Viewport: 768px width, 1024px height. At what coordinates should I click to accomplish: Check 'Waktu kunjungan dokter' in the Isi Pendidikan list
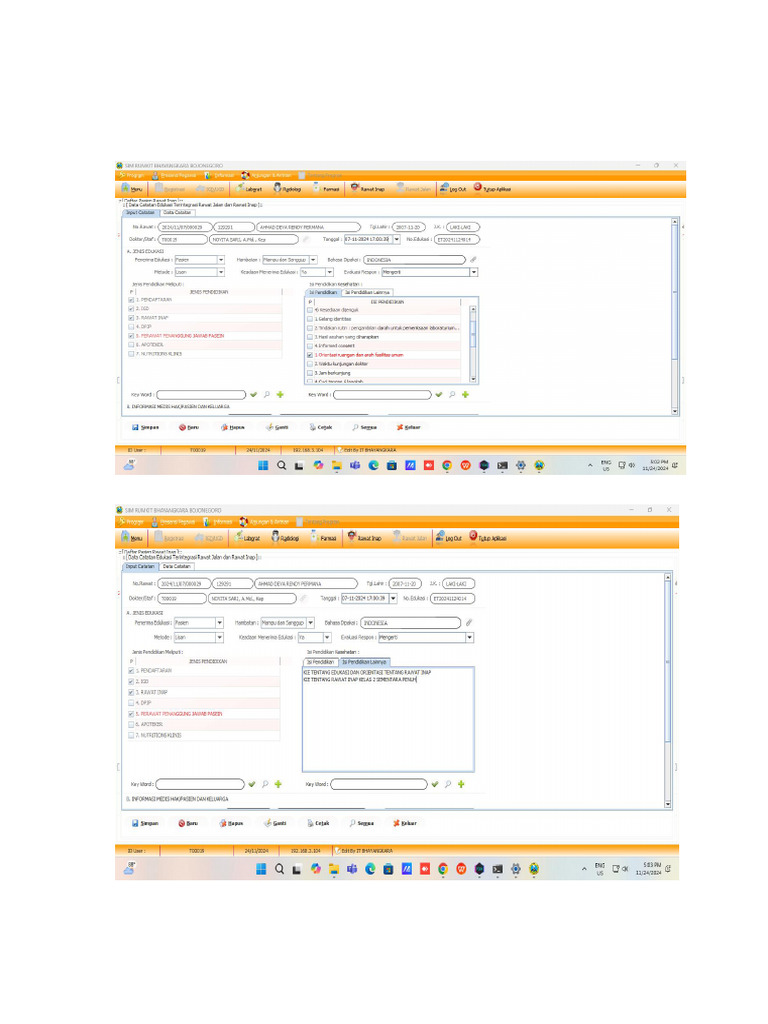click(310, 364)
